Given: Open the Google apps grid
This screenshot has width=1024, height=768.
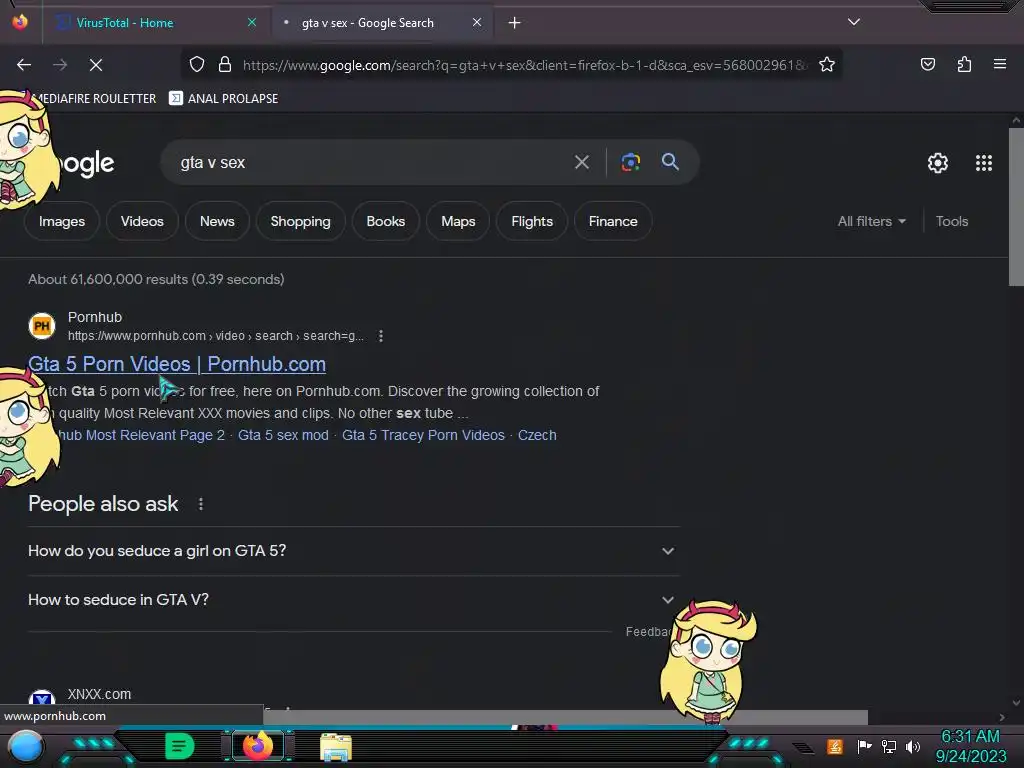Looking at the screenshot, I should 984,163.
